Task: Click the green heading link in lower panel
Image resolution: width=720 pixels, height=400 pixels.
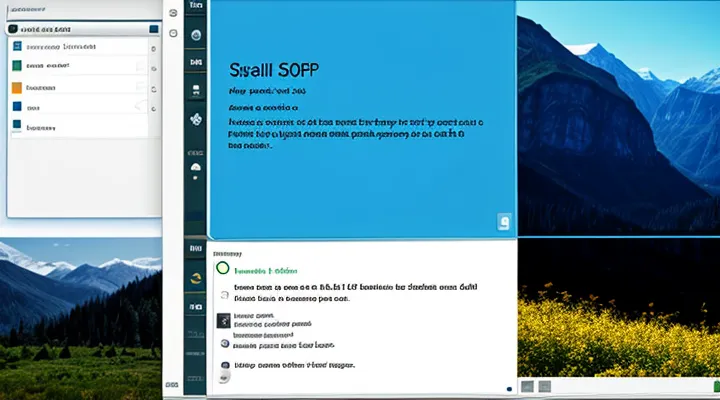Action: (266, 270)
